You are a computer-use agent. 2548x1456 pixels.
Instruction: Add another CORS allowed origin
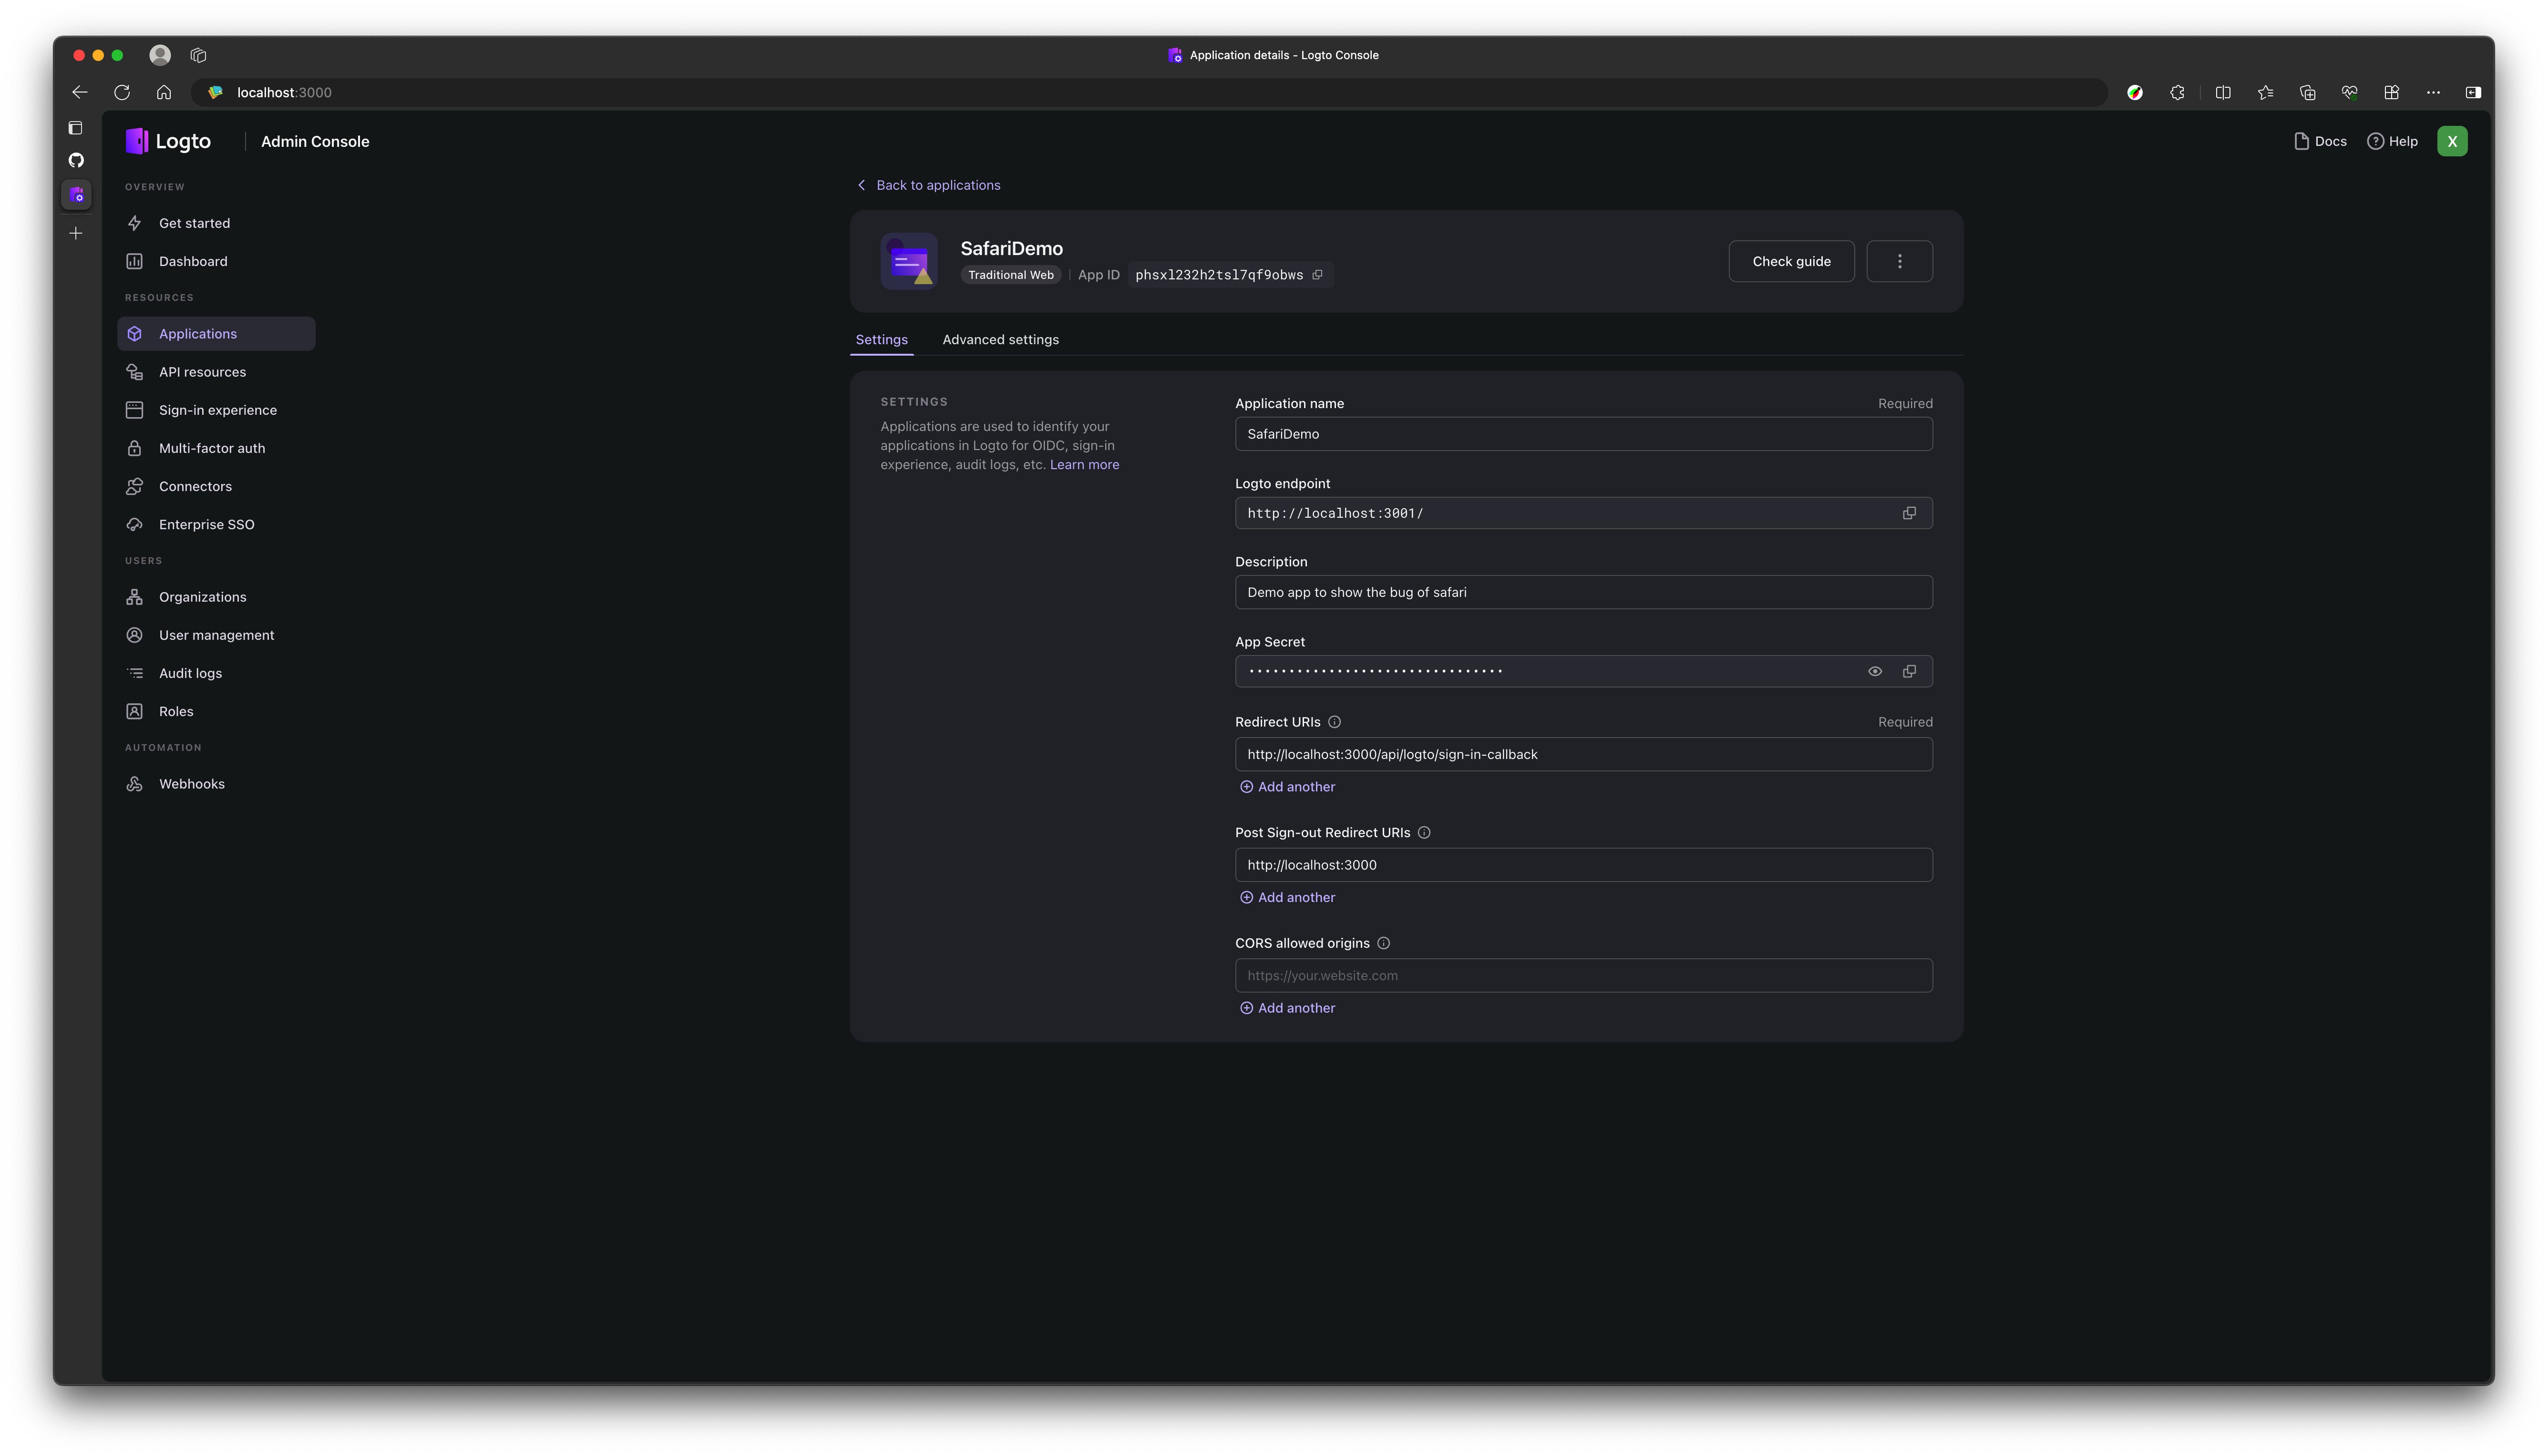[x=1287, y=1008]
